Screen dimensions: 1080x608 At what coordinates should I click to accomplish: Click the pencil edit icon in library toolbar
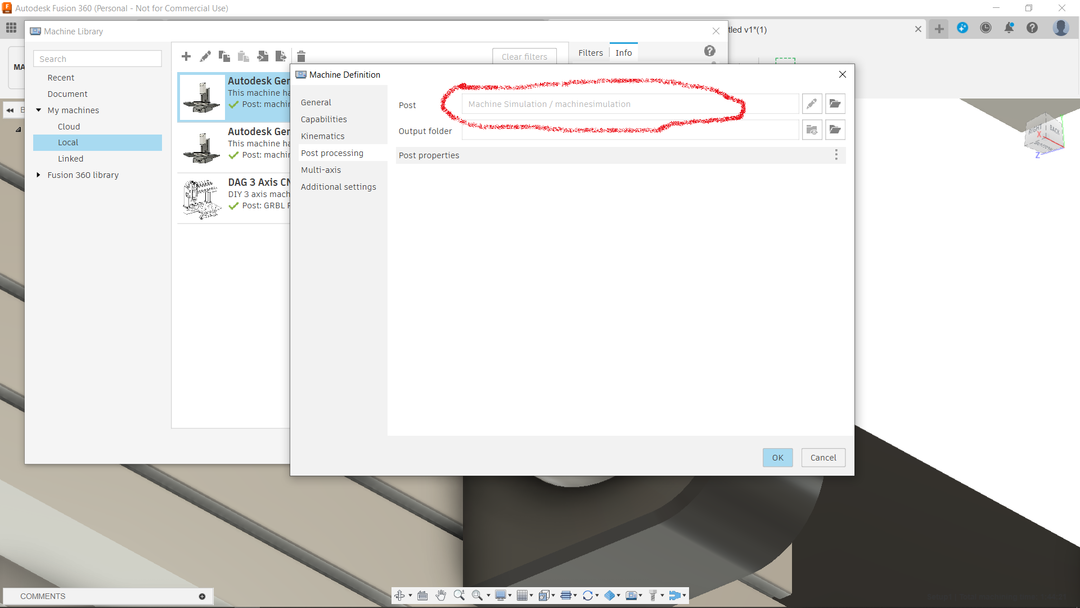[205, 57]
